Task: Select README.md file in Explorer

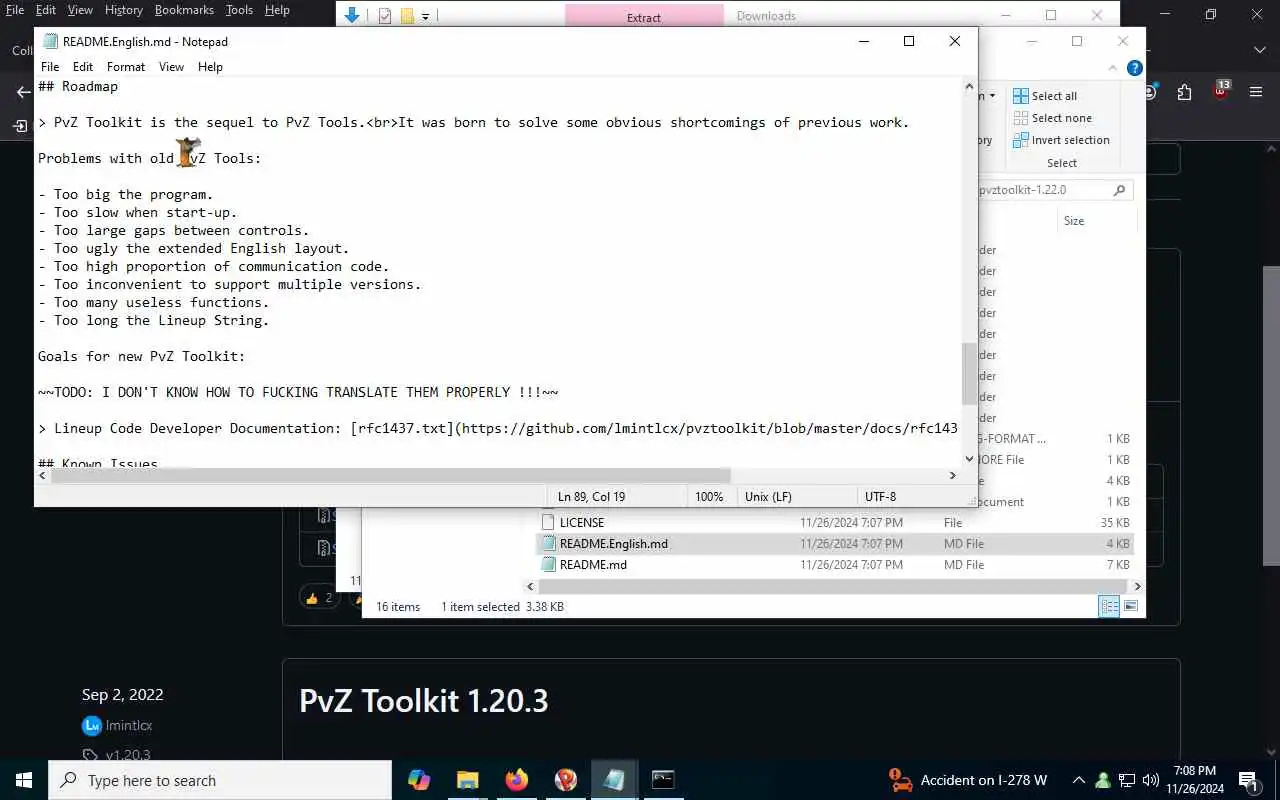Action: [x=593, y=565]
